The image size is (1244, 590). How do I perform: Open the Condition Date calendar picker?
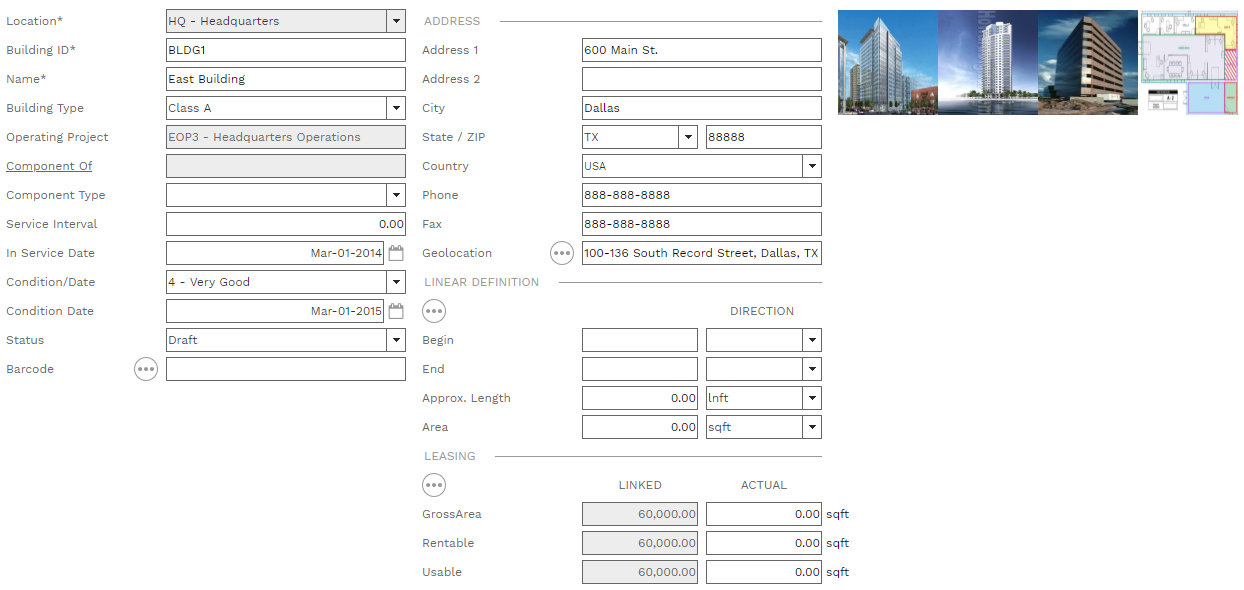pos(396,311)
